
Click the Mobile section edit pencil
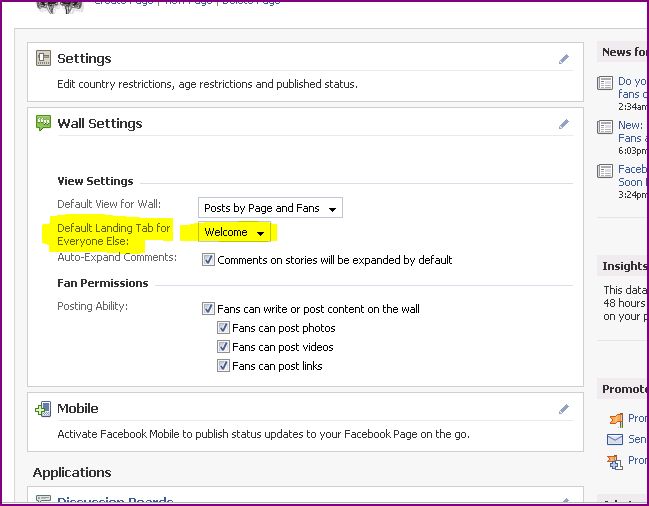coord(564,409)
